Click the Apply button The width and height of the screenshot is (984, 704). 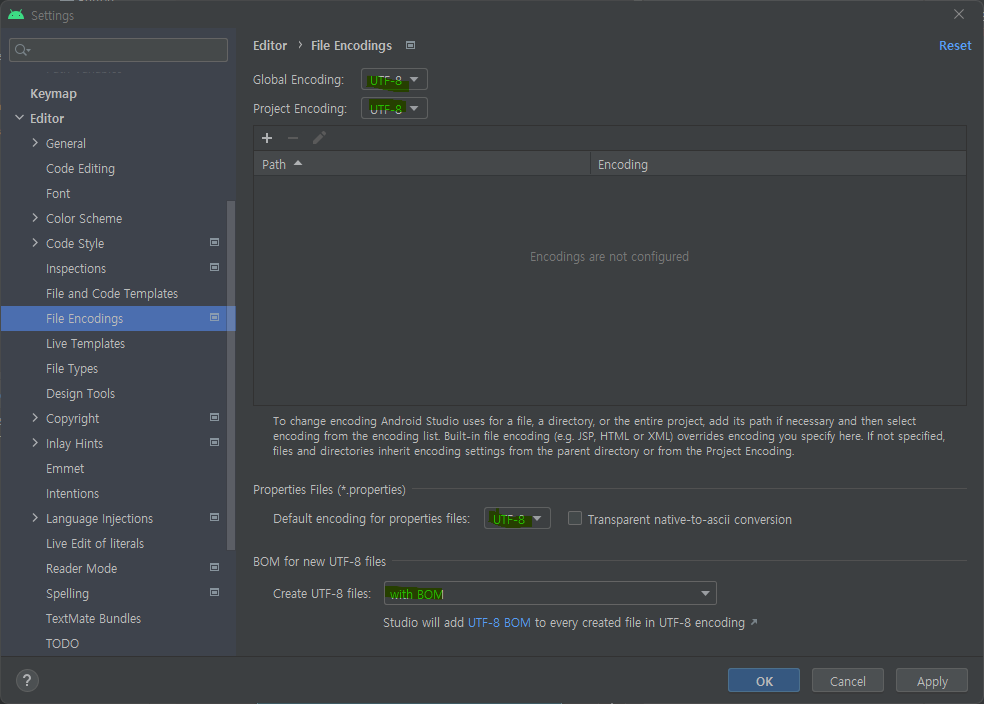pos(932,681)
